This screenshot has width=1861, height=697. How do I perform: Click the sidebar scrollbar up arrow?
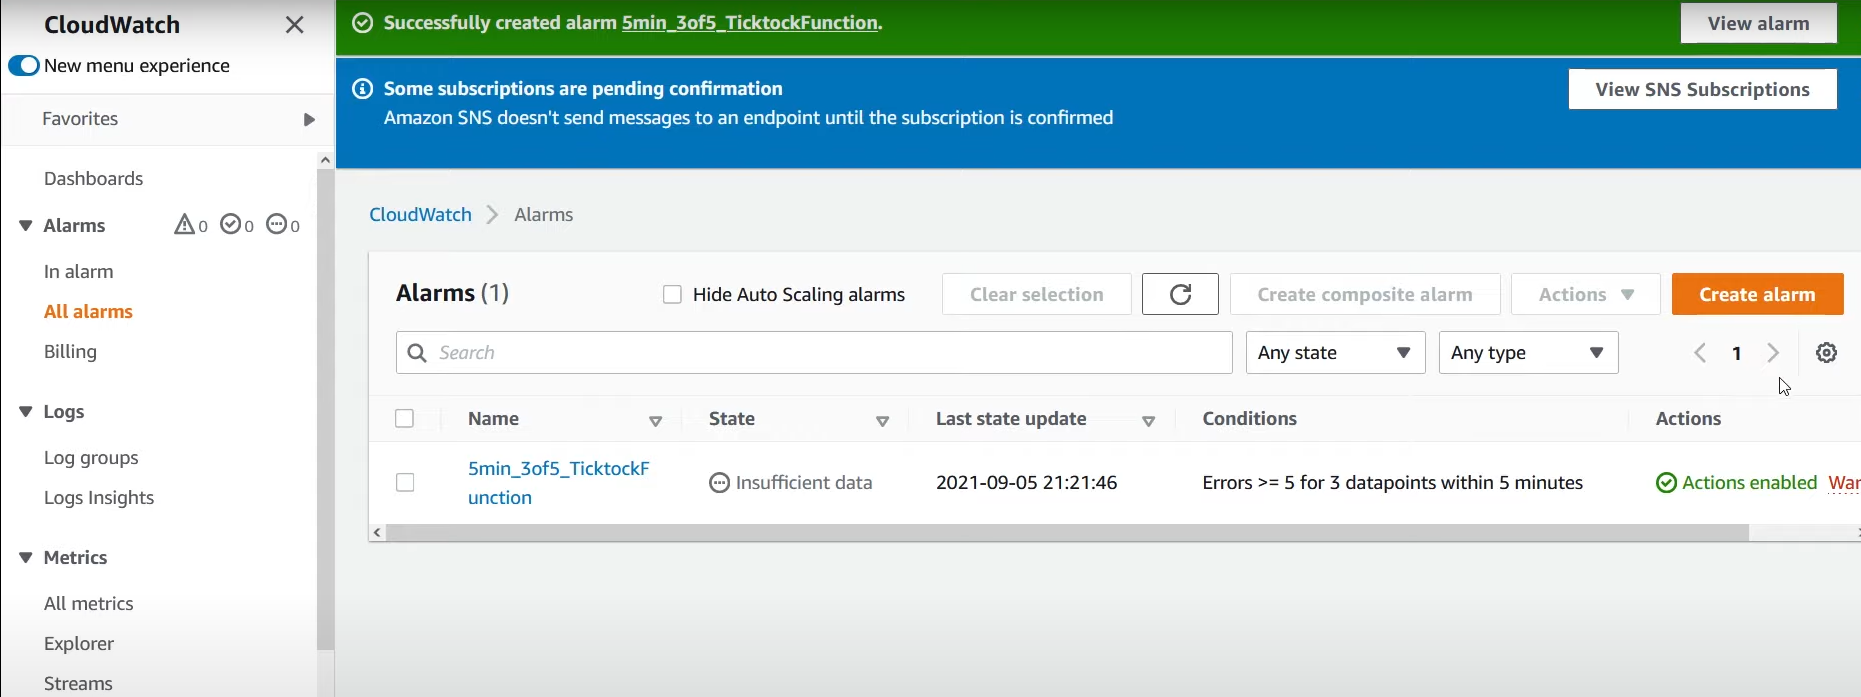click(325, 160)
